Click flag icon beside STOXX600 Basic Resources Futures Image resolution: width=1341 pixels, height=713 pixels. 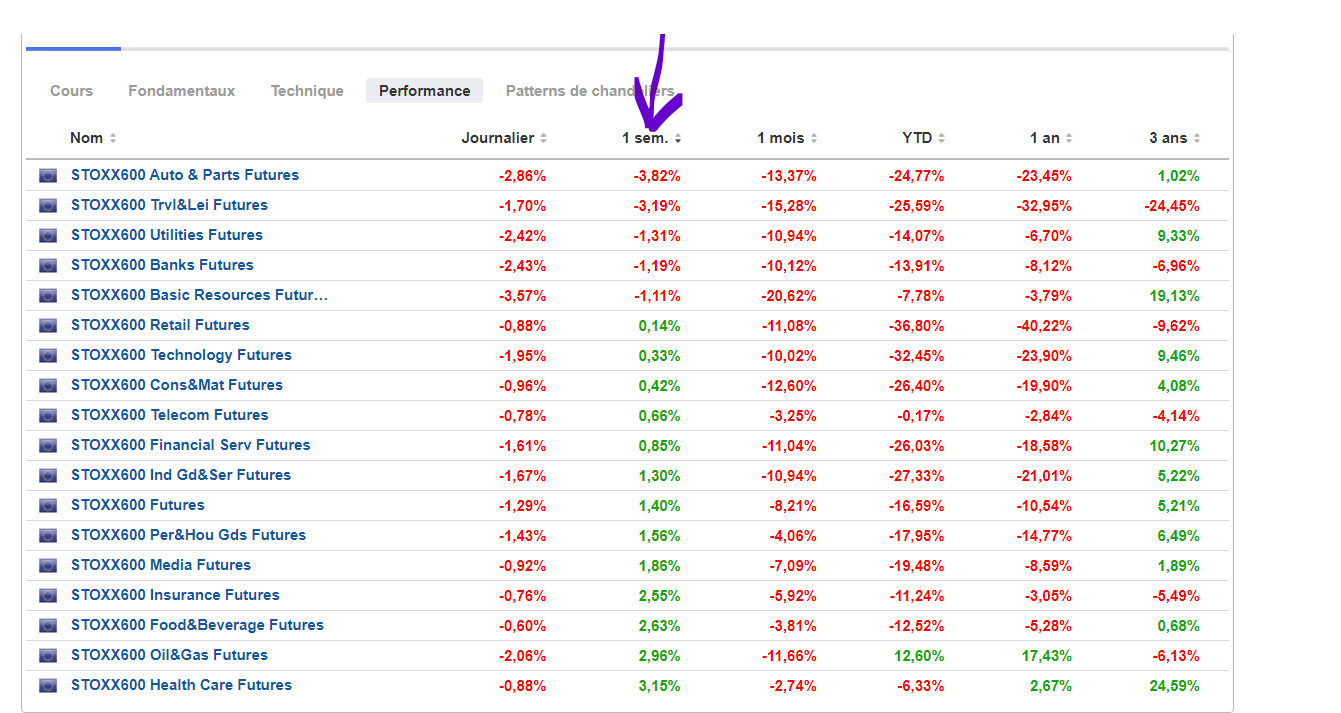48,295
